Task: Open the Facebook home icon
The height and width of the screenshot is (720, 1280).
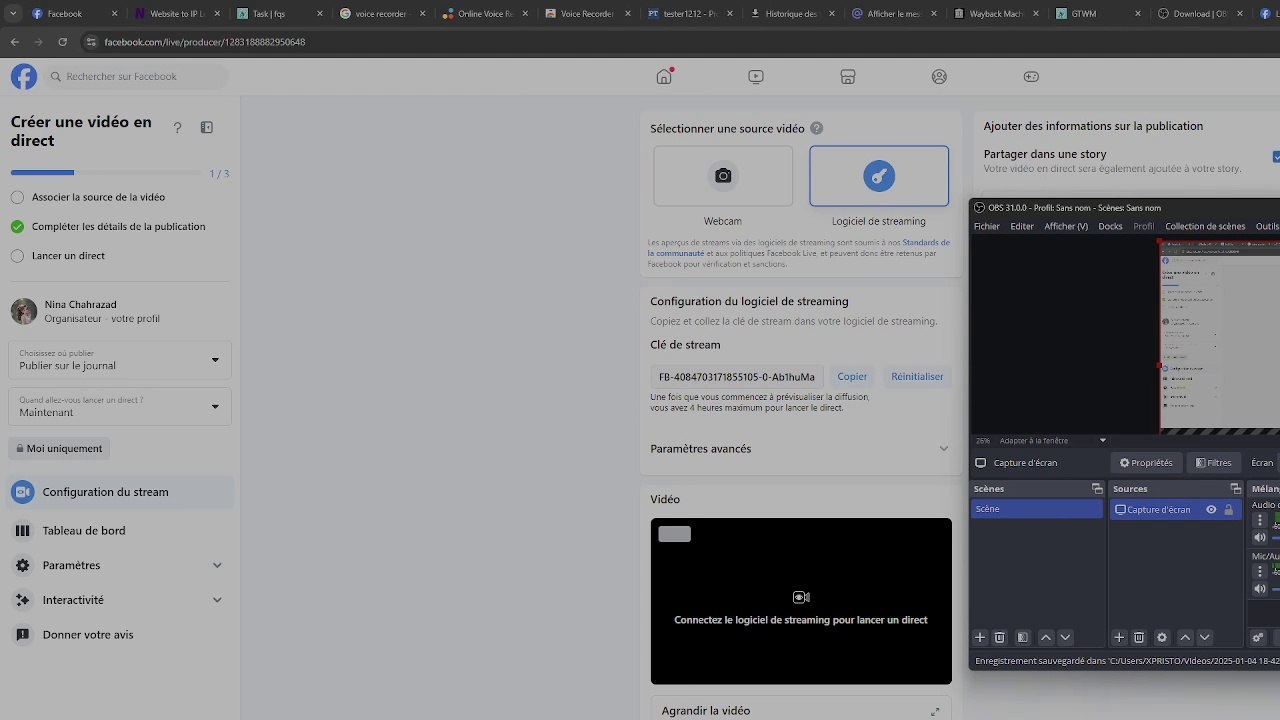Action: [x=664, y=77]
